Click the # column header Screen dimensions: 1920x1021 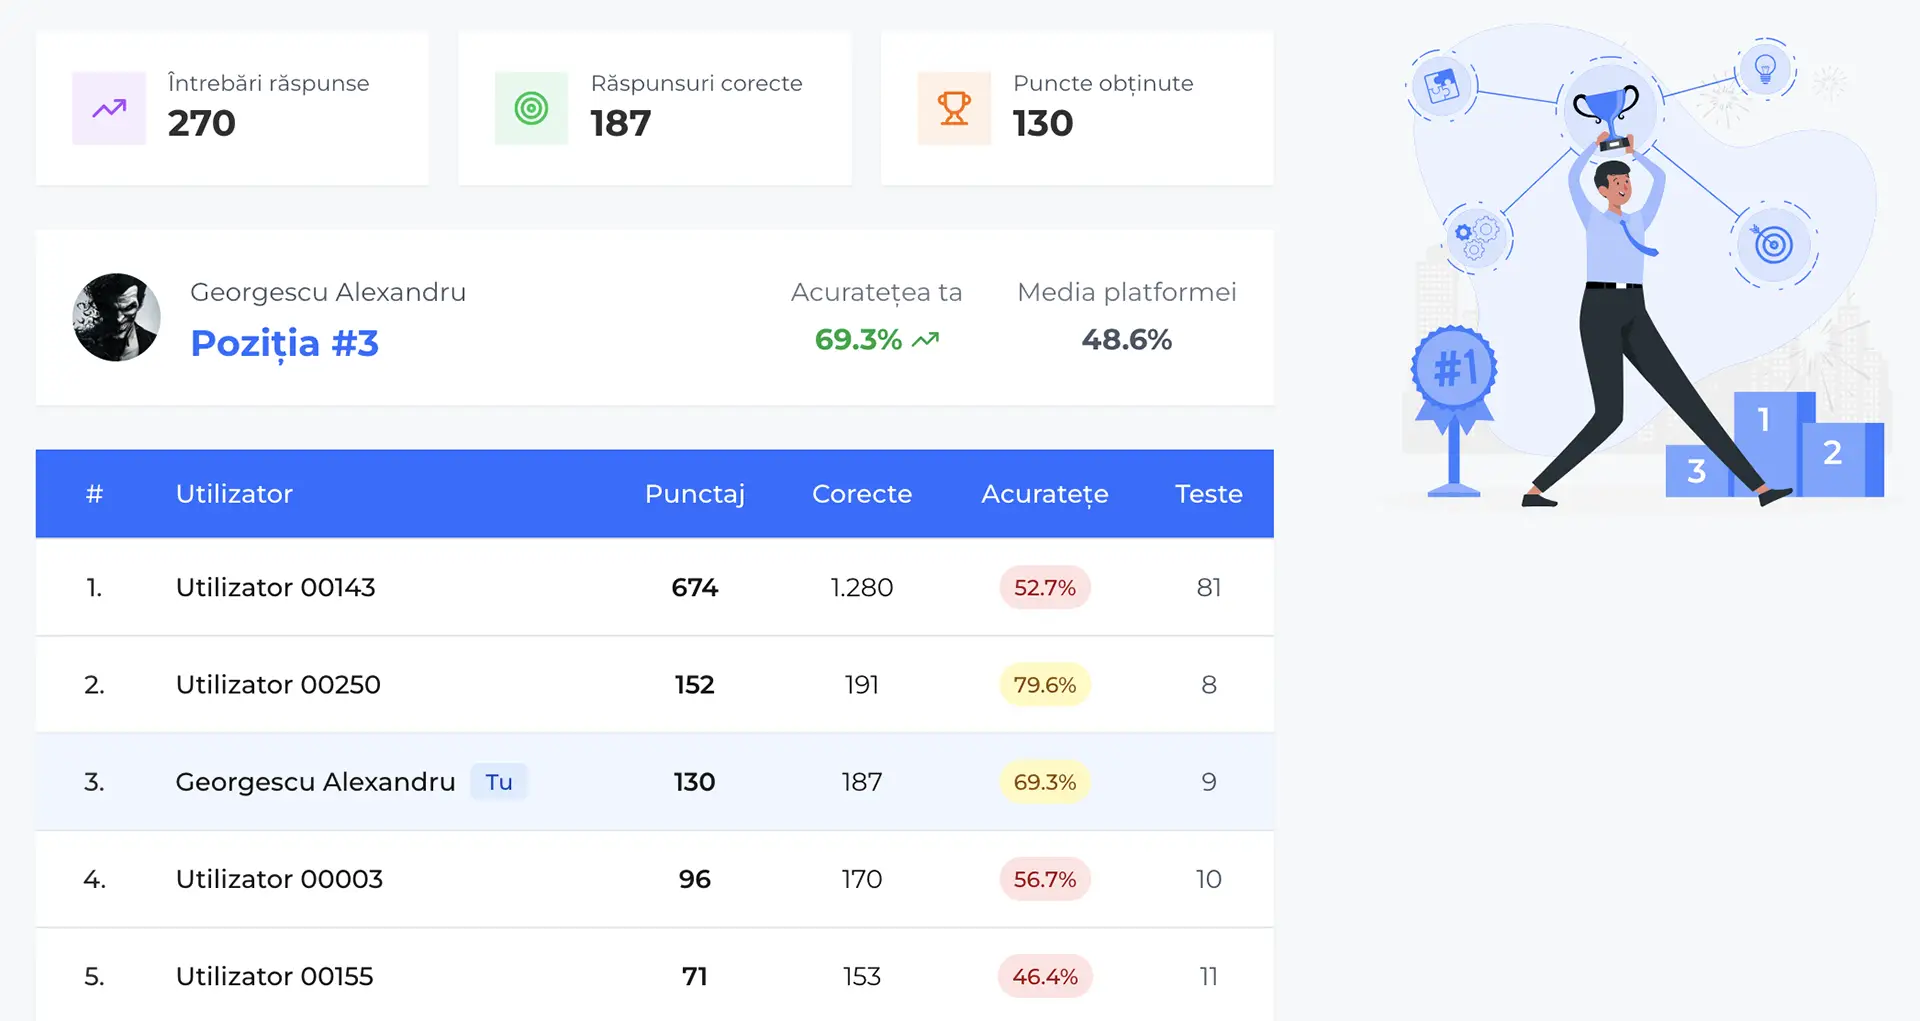click(94, 494)
